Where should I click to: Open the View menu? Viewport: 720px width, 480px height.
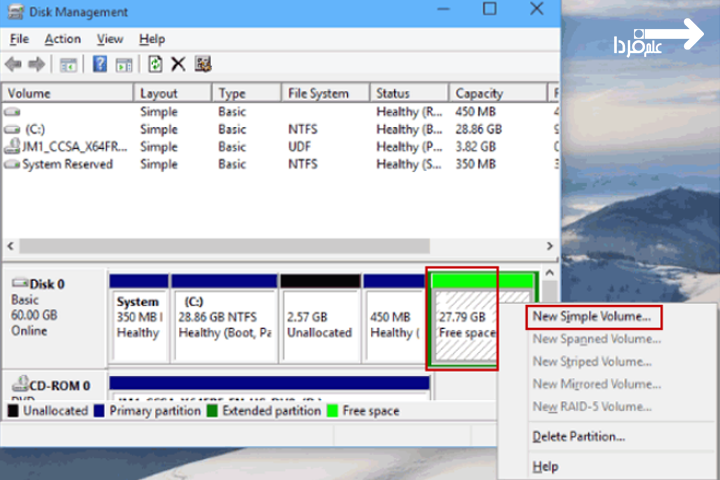point(110,39)
